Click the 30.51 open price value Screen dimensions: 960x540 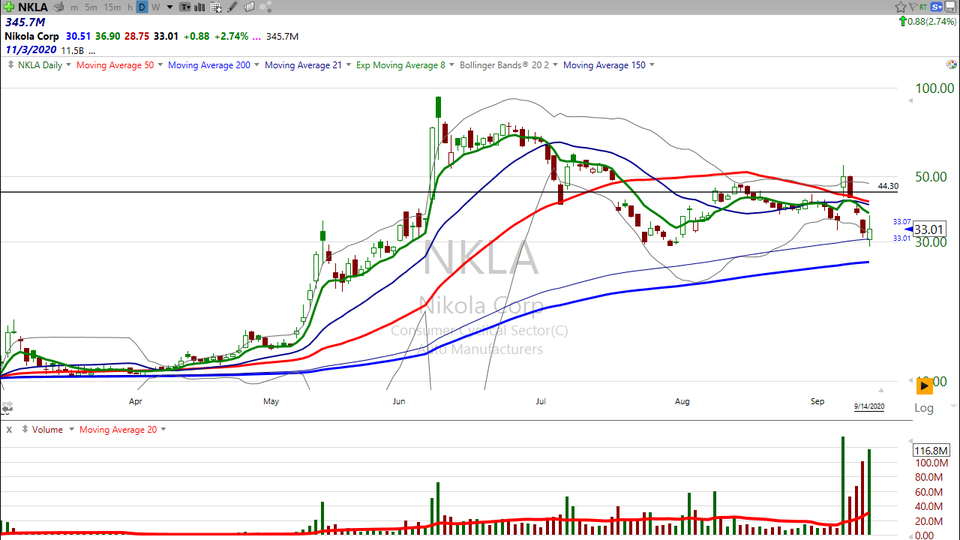click(78, 36)
